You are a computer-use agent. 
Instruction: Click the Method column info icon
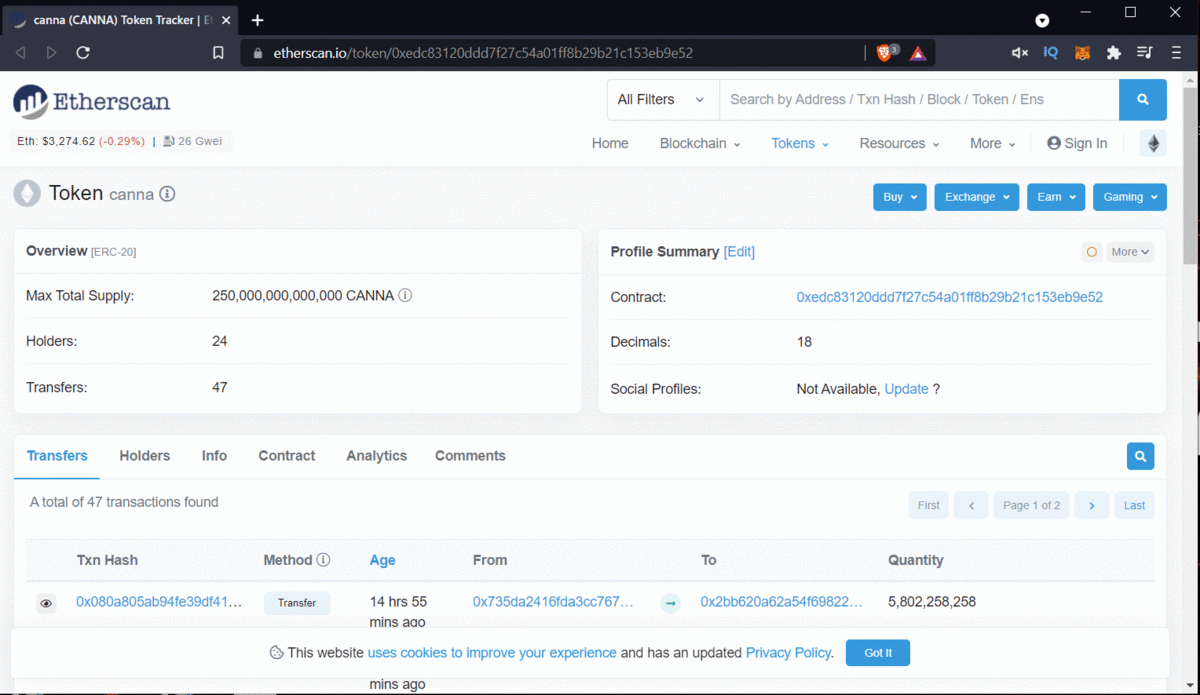click(323, 560)
